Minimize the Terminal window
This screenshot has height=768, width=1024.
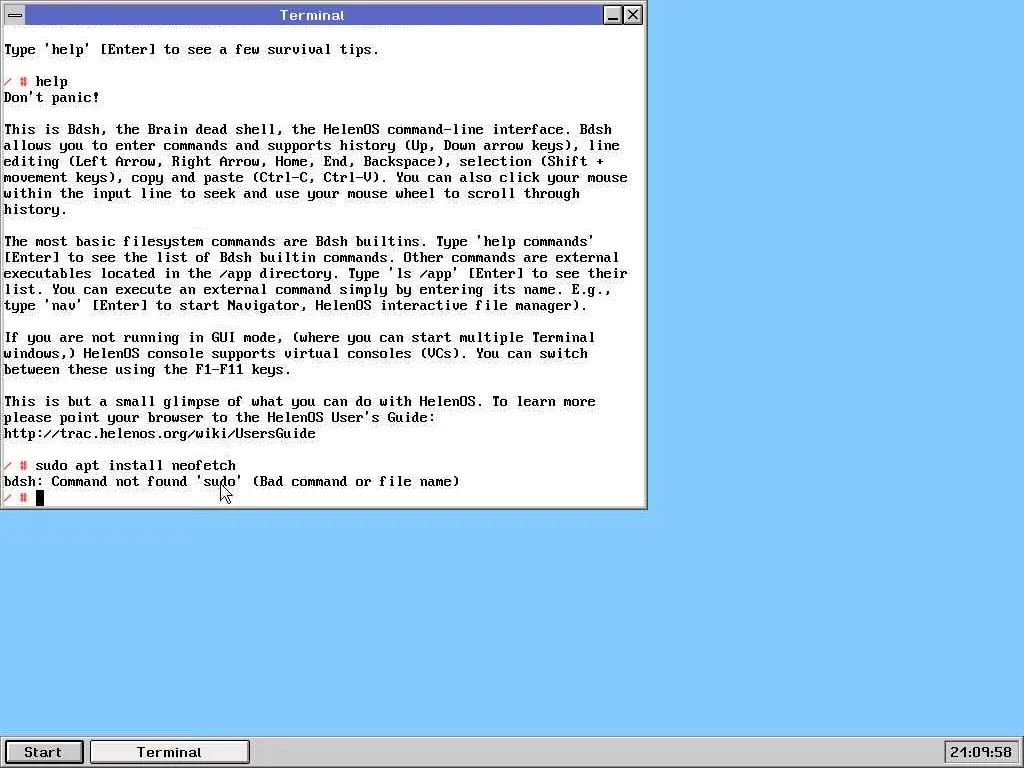613,15
